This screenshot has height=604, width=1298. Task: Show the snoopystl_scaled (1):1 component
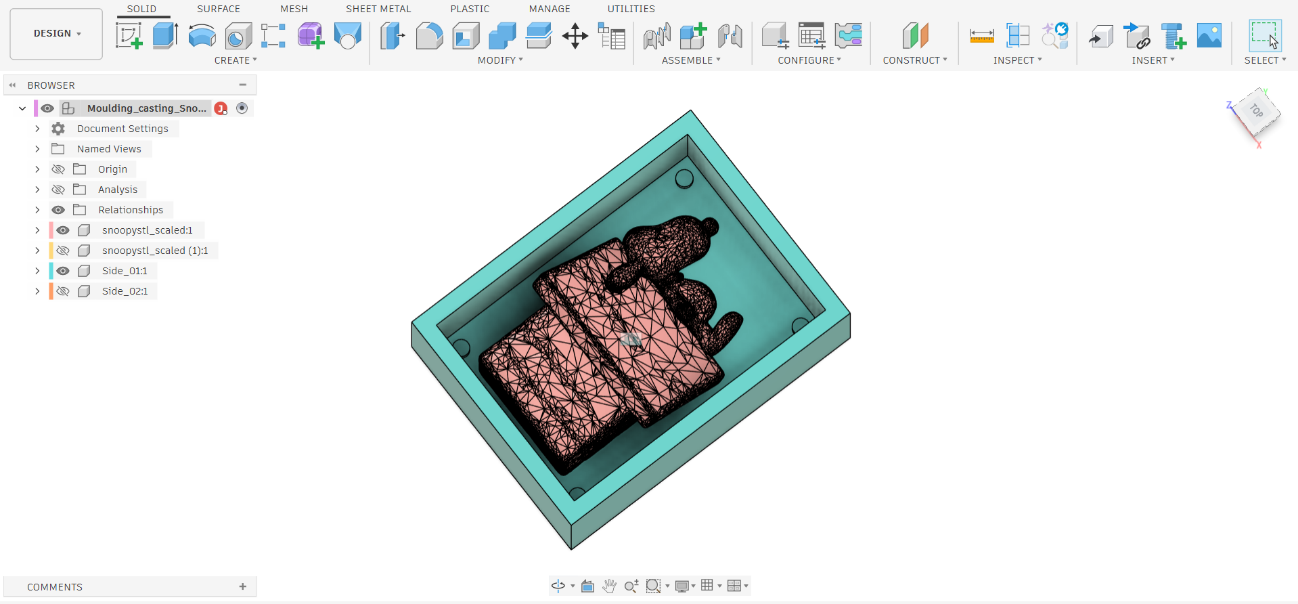tap(63, 250)
